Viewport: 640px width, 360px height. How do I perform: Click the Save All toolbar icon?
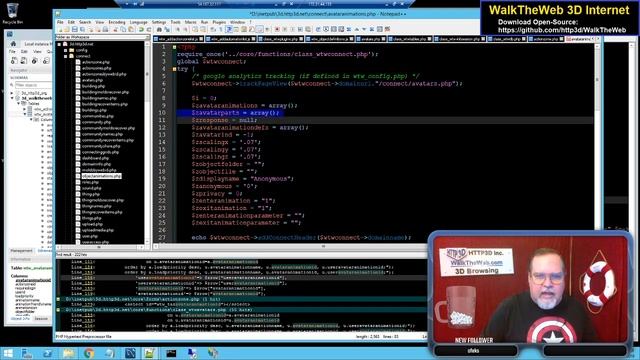coord(82,29)
